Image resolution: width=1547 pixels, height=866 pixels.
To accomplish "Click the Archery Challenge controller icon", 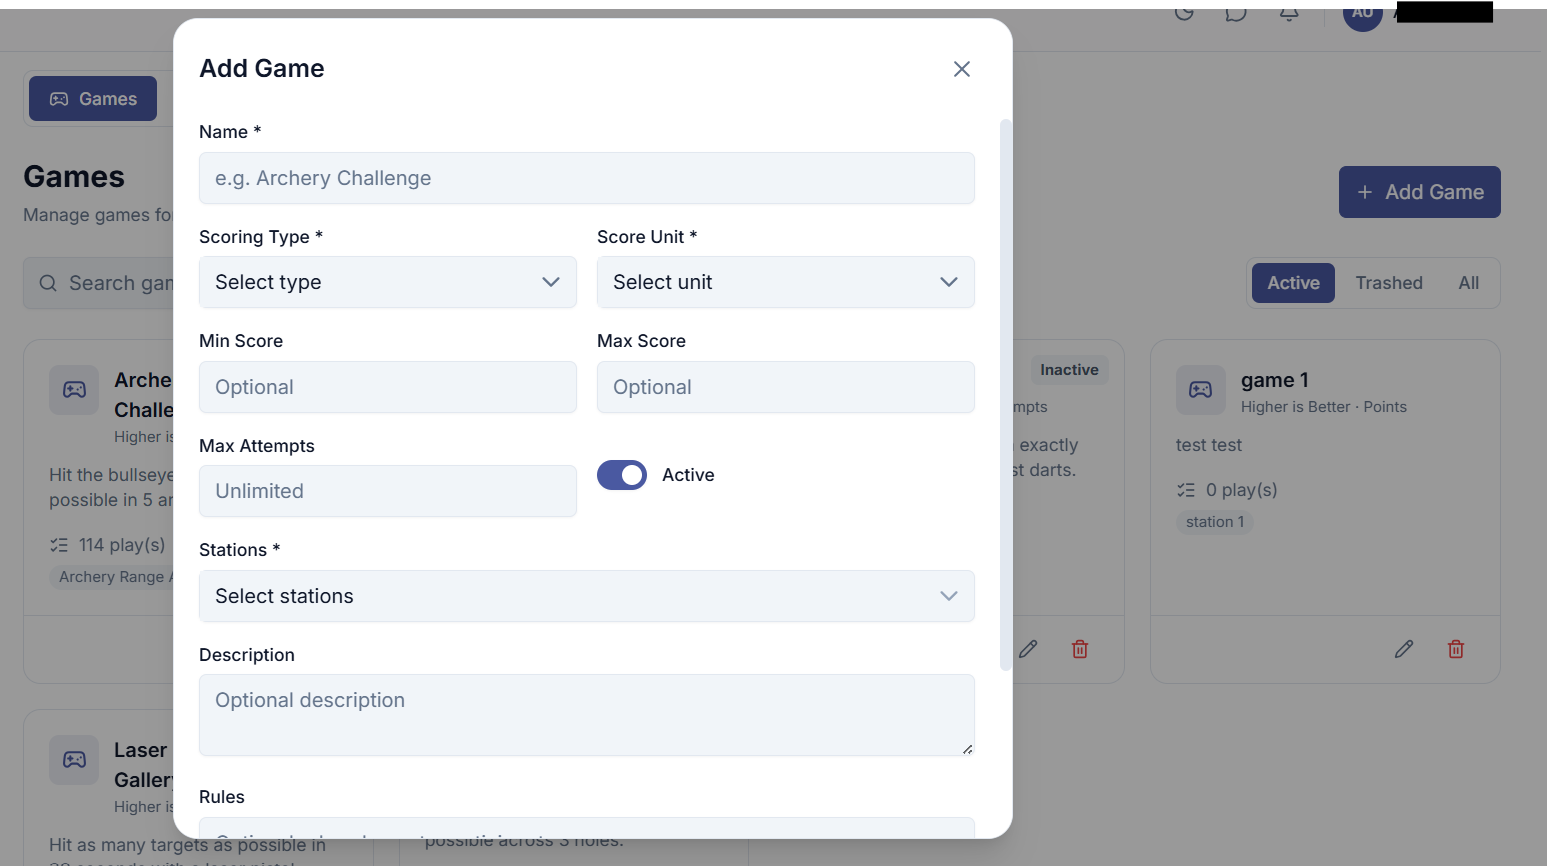I will (74, 390).
